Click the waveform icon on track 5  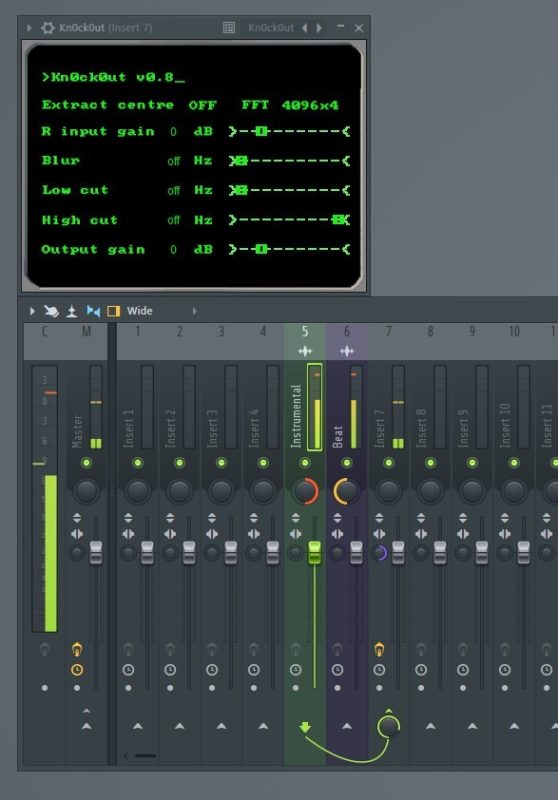click(305, 351)
